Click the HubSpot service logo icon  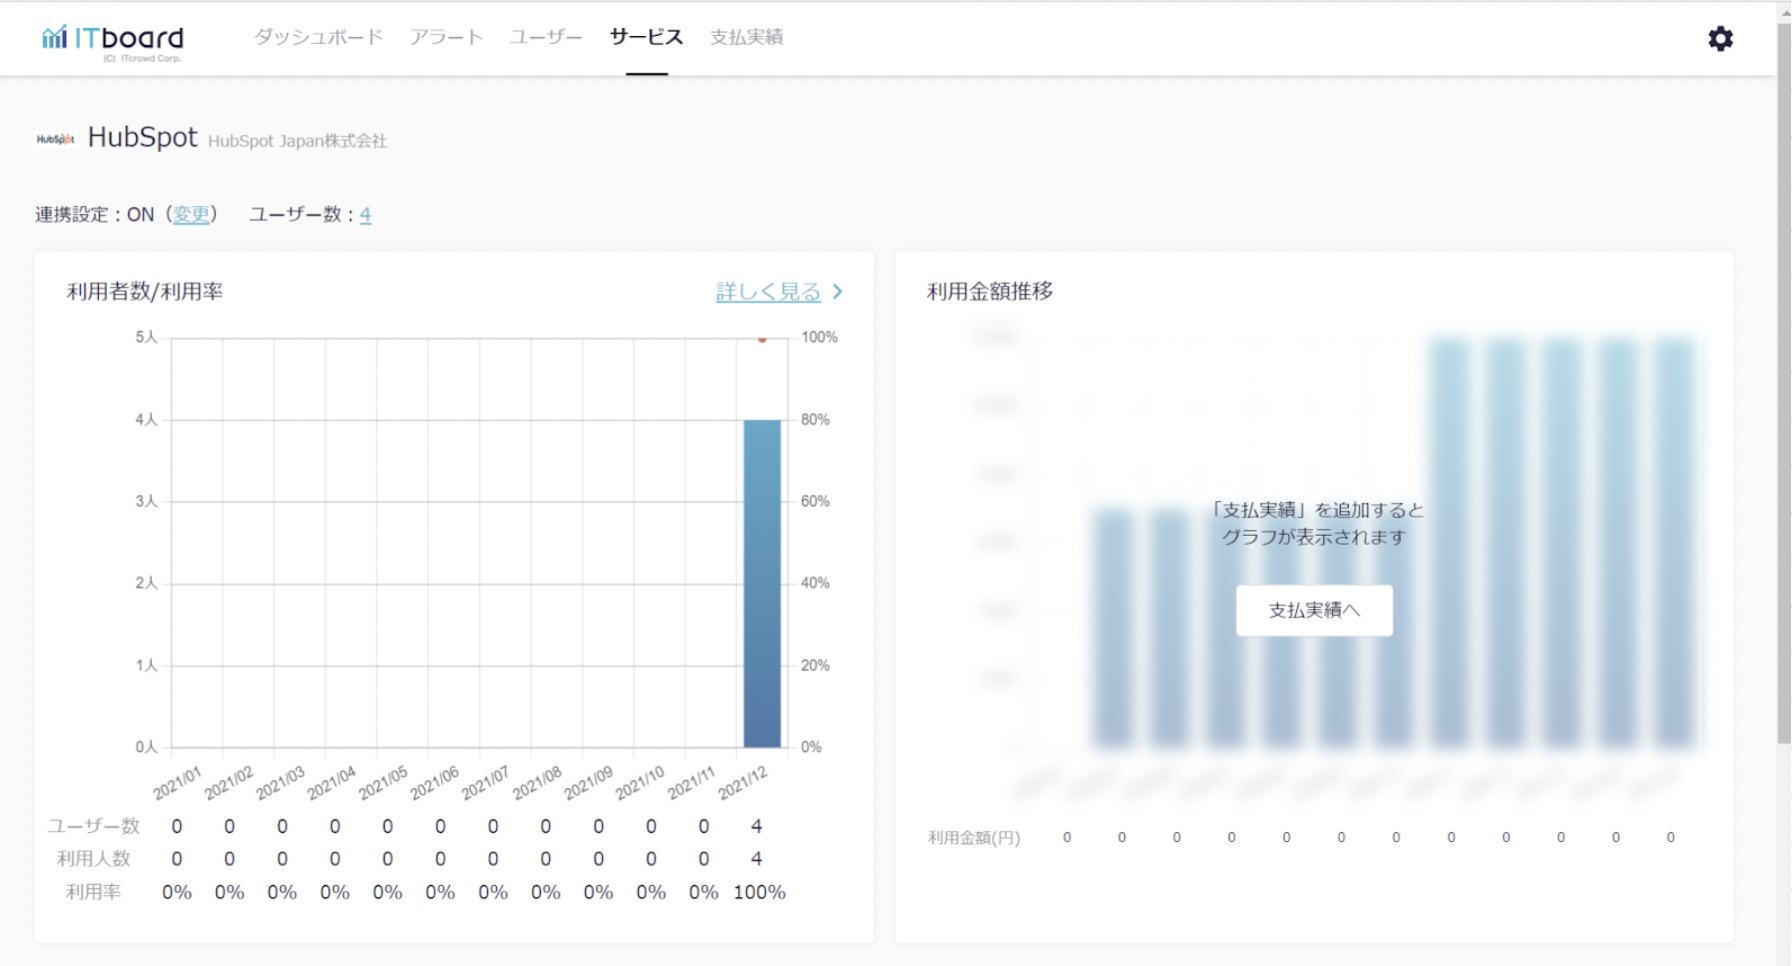[x=56, y=139]
